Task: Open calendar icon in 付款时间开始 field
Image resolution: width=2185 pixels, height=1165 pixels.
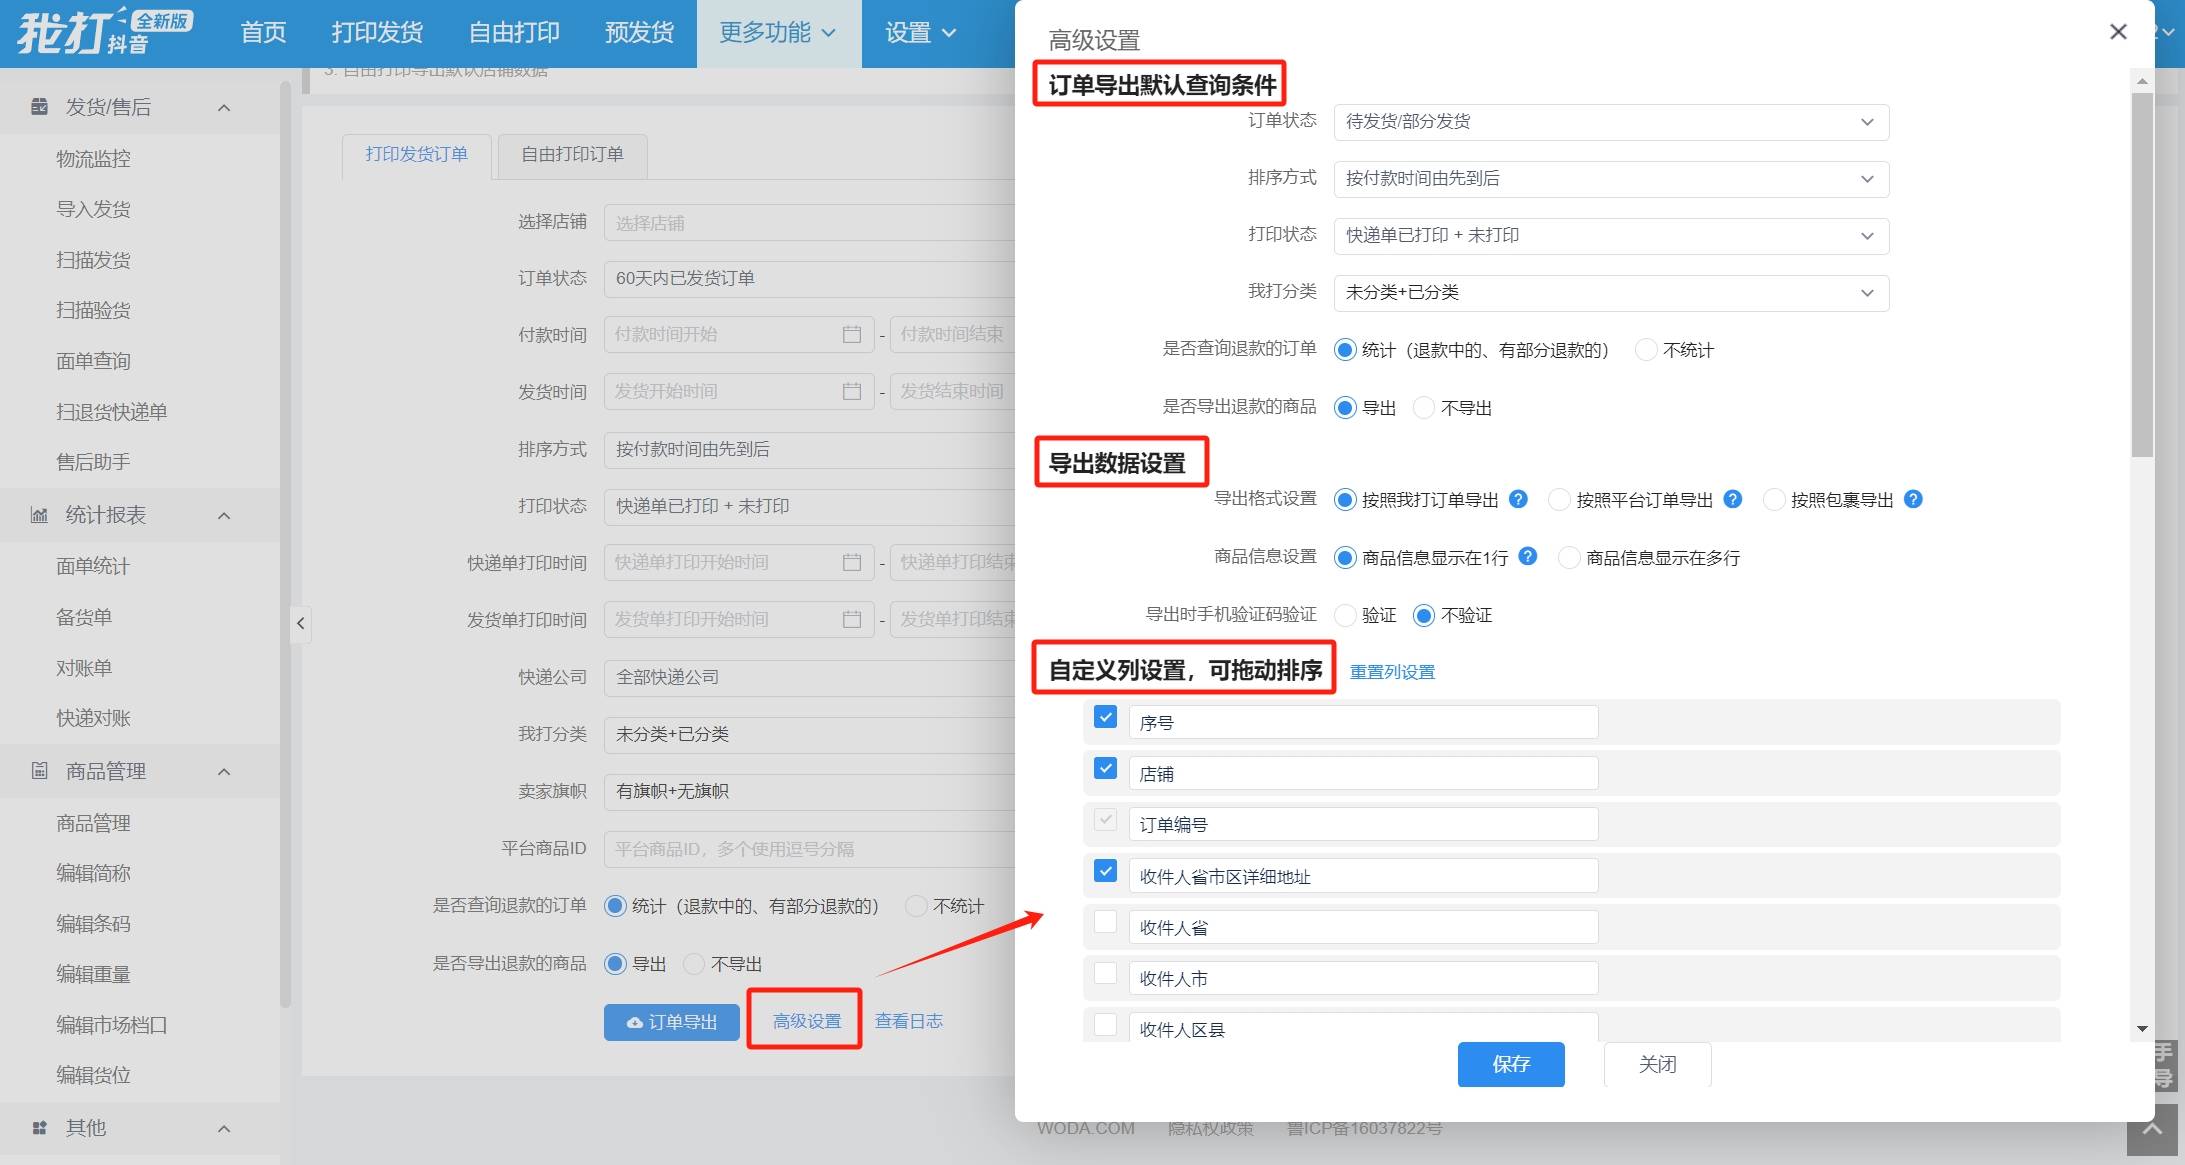Action: pos(852,334)
